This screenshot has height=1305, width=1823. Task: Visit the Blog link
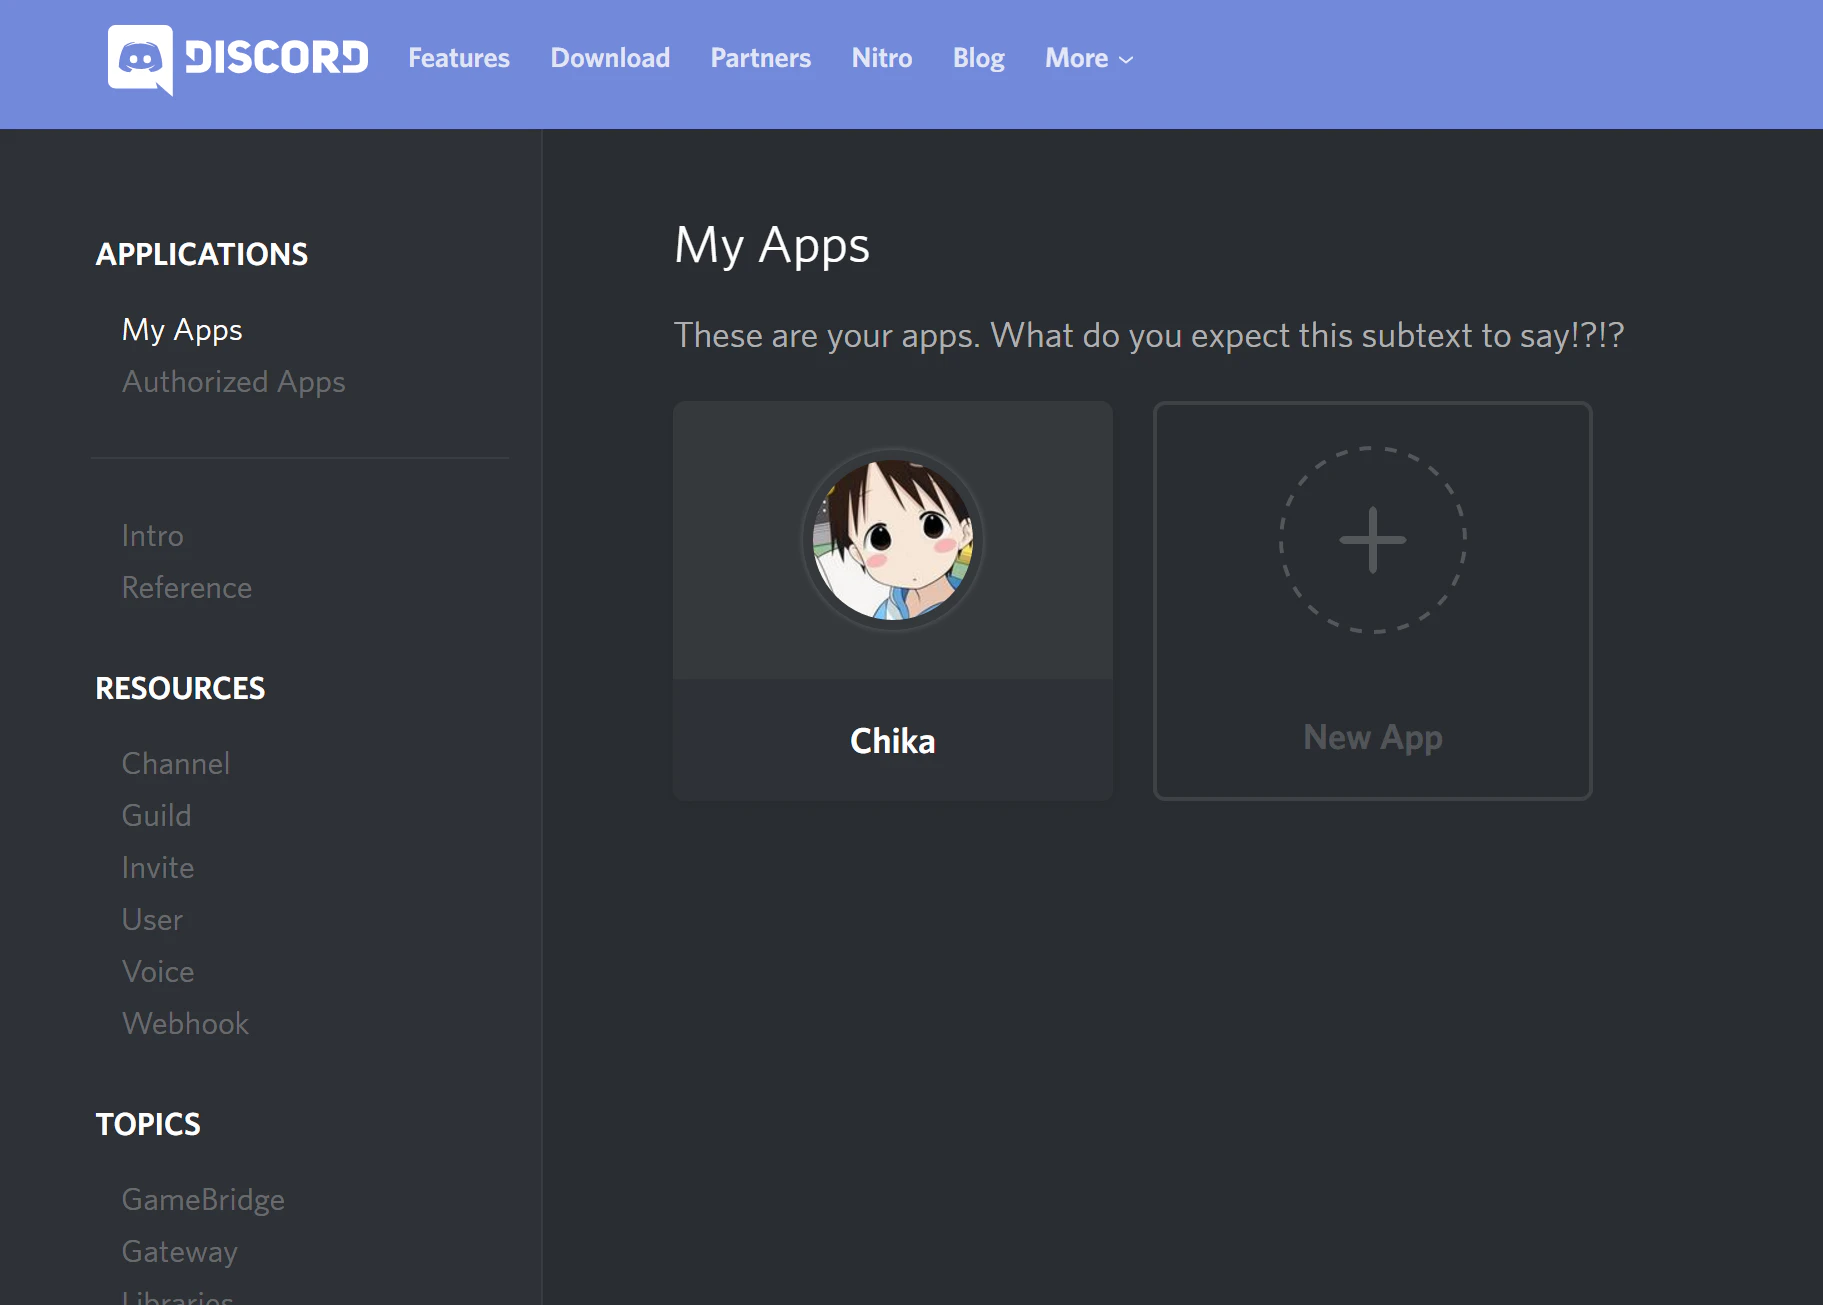point(979,58)
